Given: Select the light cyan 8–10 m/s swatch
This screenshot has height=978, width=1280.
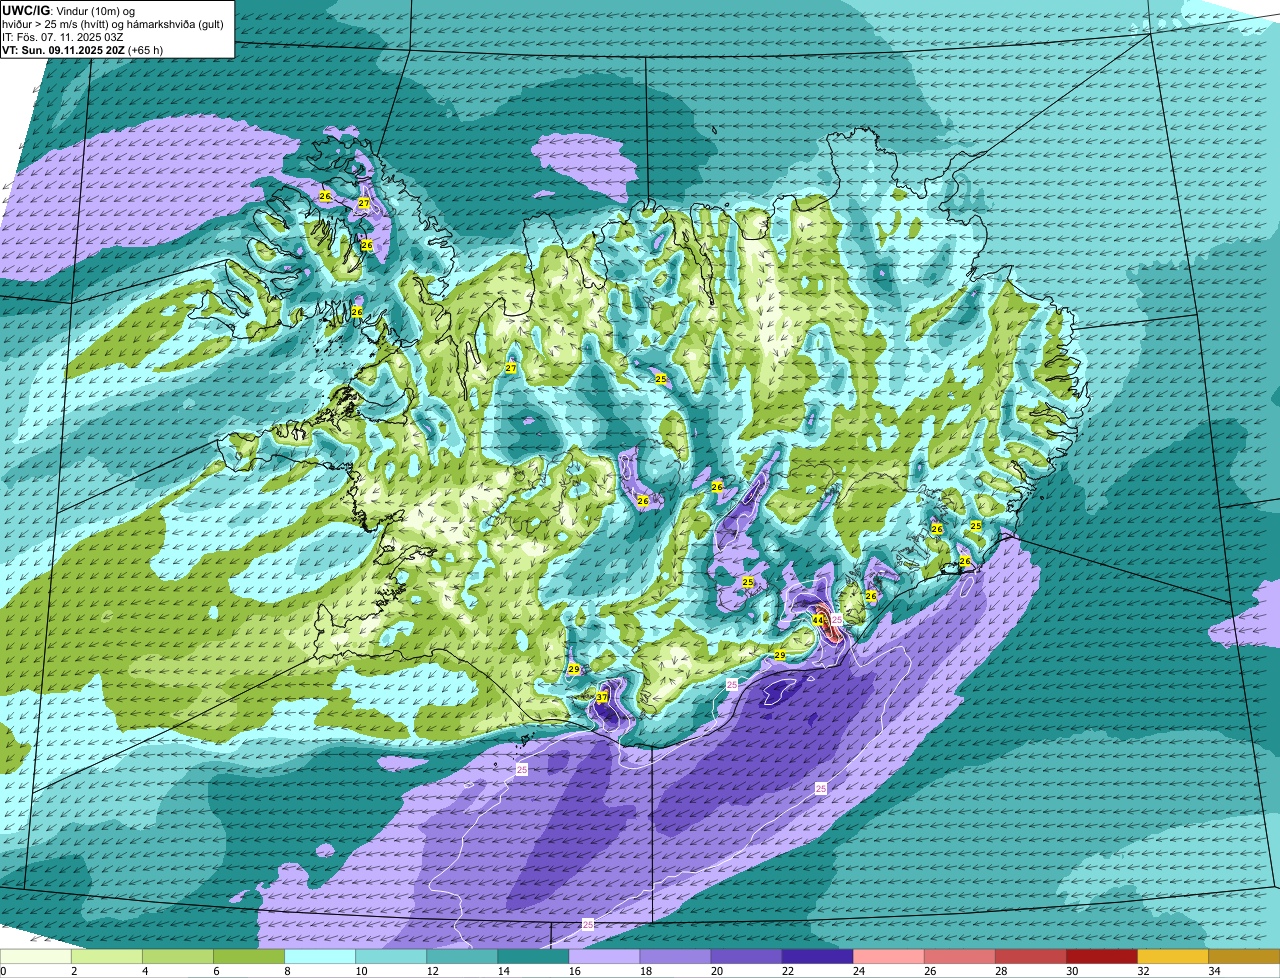Looking at the screenshot, I should point(320,957).
